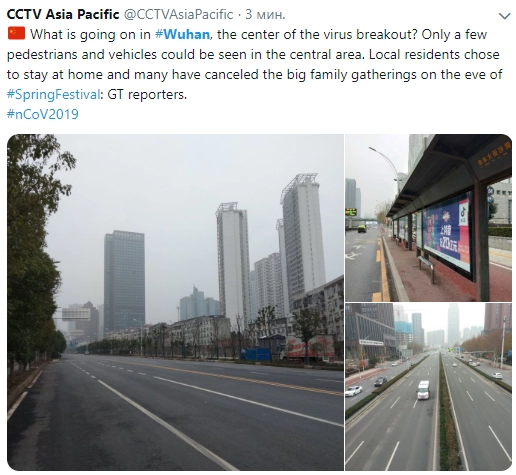The width and height of the screenshot is (516, 475).
Task: Click the tweet body text to expand it
Action: point(254,64)
